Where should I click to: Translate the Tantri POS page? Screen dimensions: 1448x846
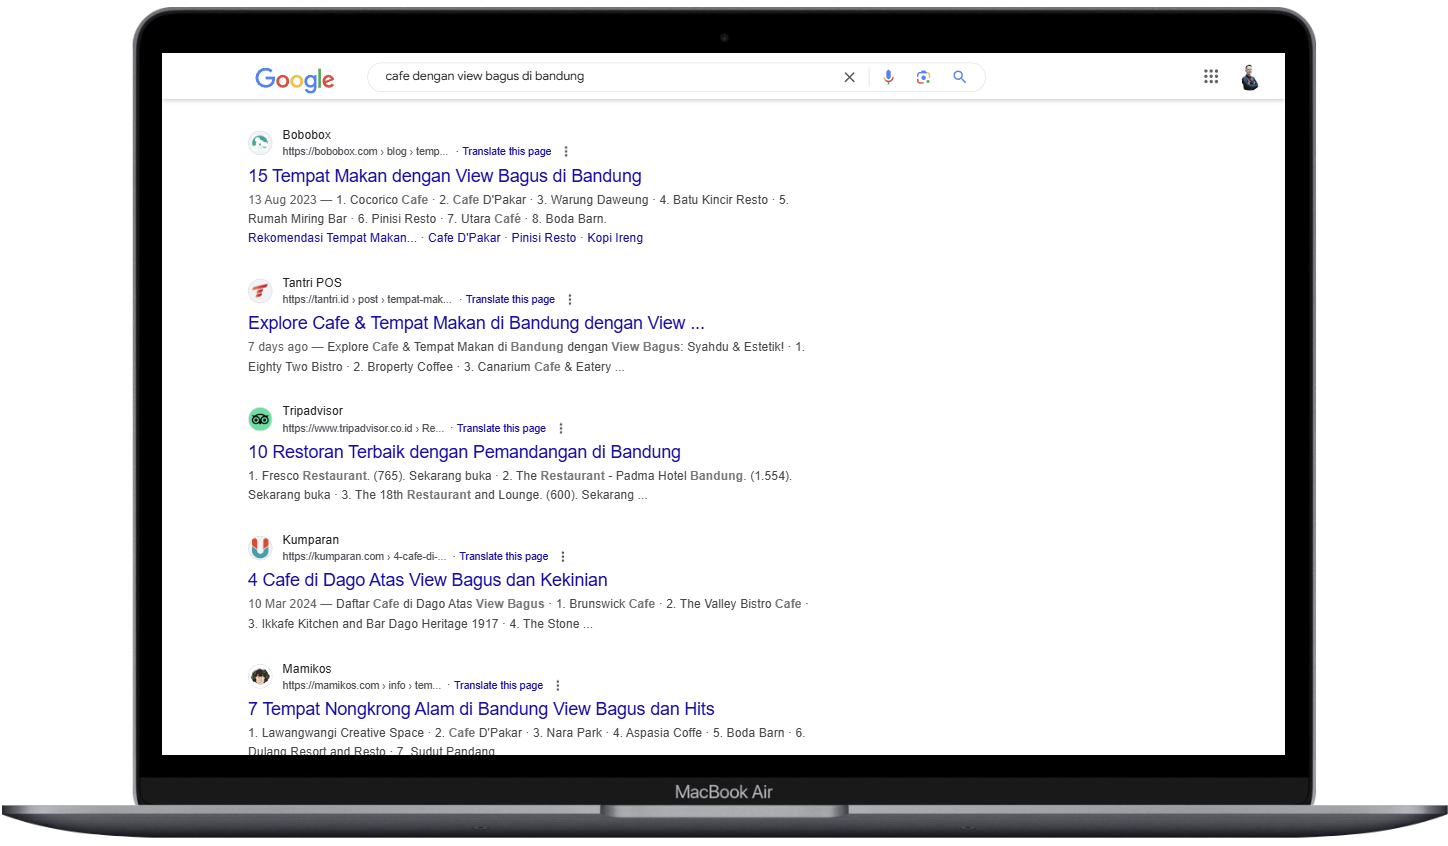(510, 300)
